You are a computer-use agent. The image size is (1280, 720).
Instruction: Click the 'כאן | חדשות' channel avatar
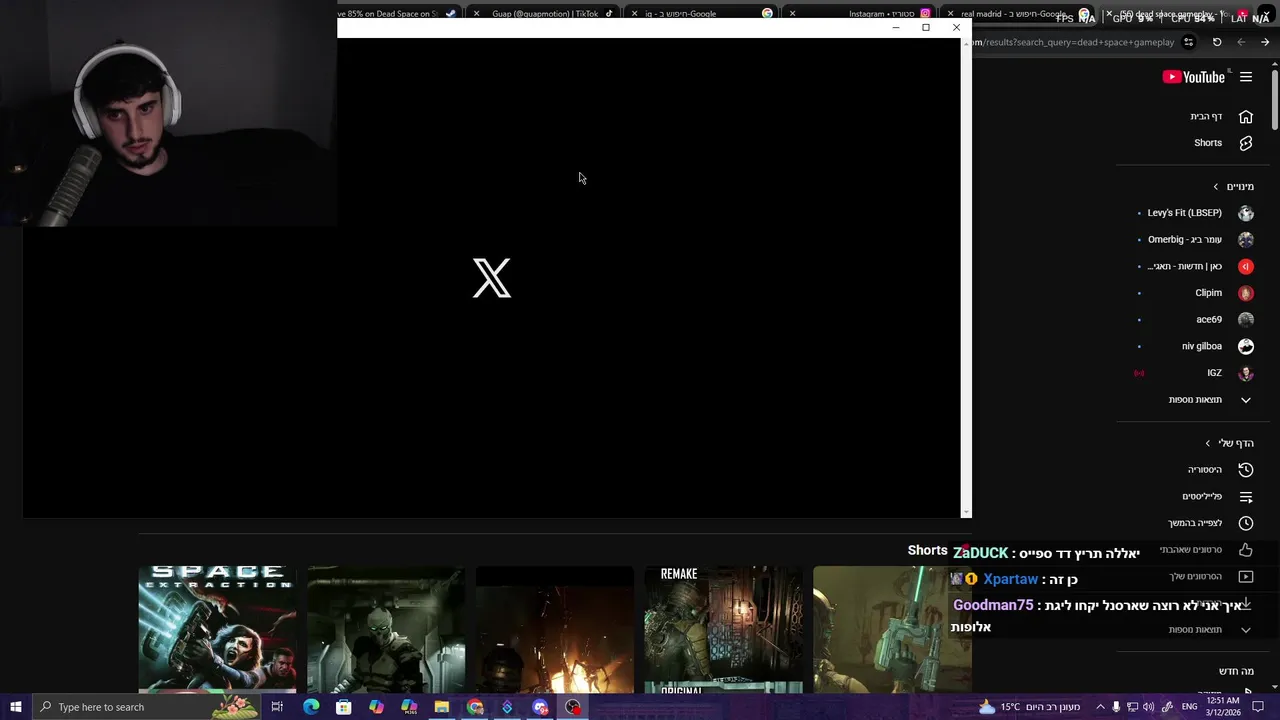(1246, 266)
